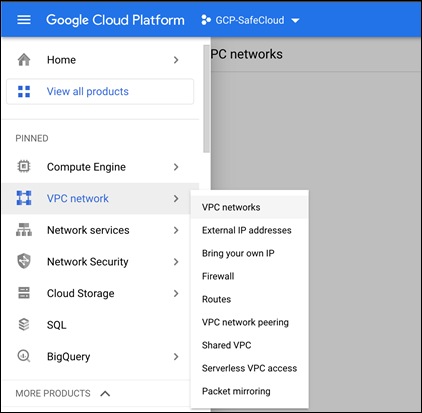
Task: Click the Network services label
Action: (88, 230)
